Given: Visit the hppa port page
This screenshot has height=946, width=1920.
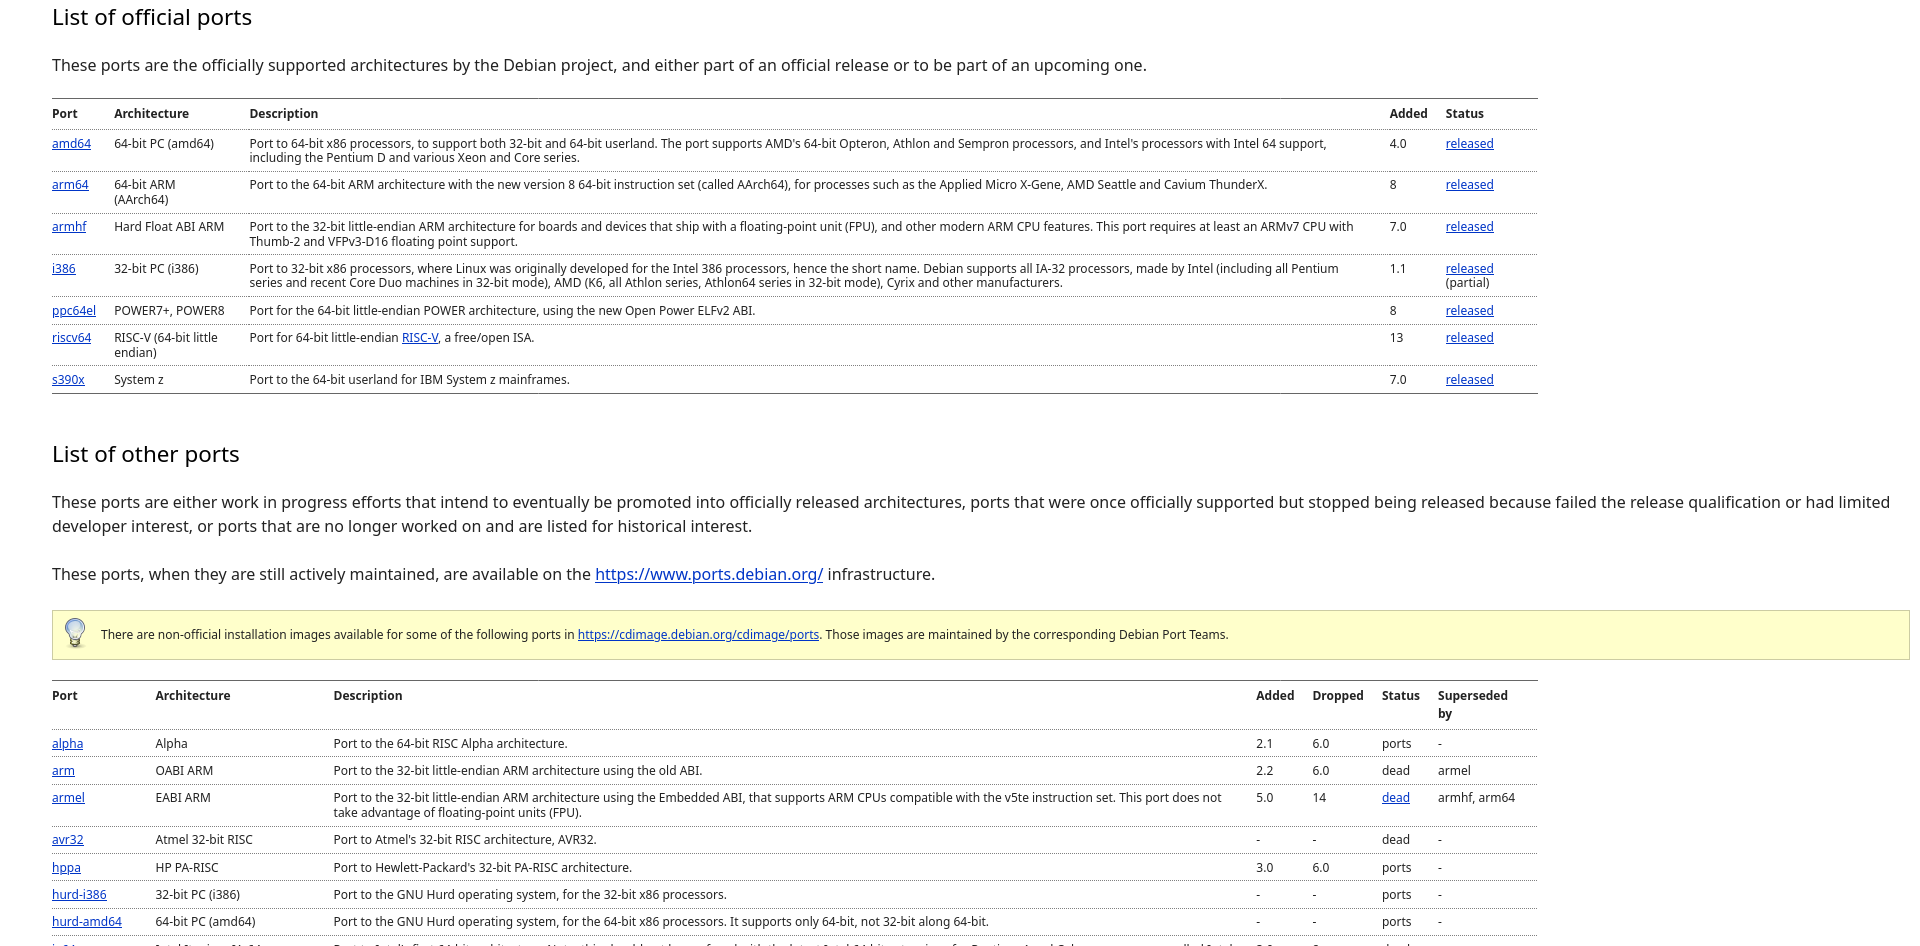Looking at the screenshot, I should coord(66,868).
